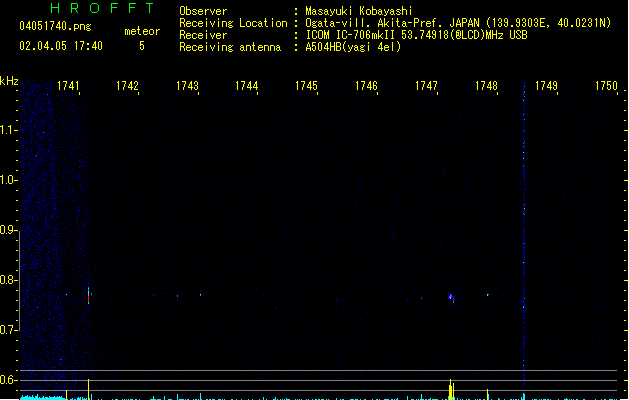This screenshot has width=629, height=400.
Task: Click the 1.1 kHz frequency label
Action: click(x=7, y=130)
